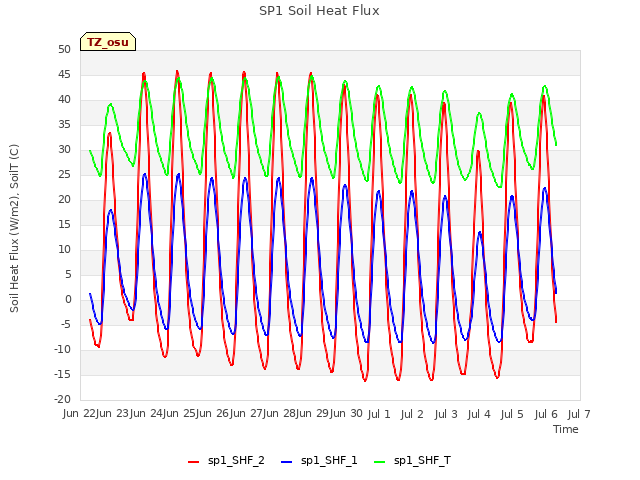This screenshot has width=640, height=480.
Task: Click the 0 y-axis tick label
Action: point(68,300)
